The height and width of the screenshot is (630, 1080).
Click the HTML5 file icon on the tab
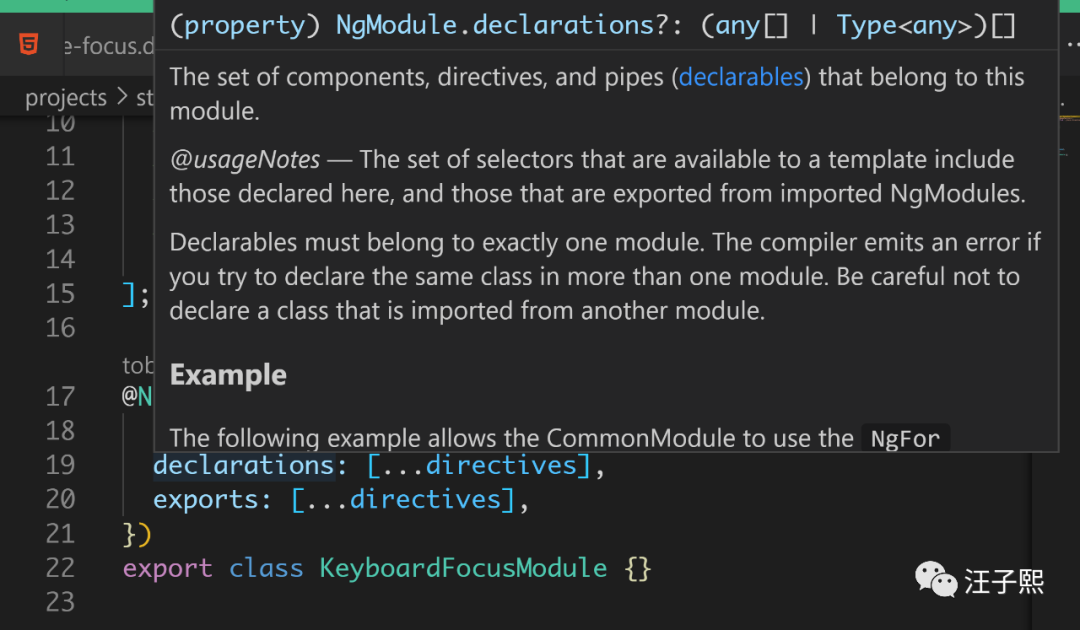pos(30,45)
